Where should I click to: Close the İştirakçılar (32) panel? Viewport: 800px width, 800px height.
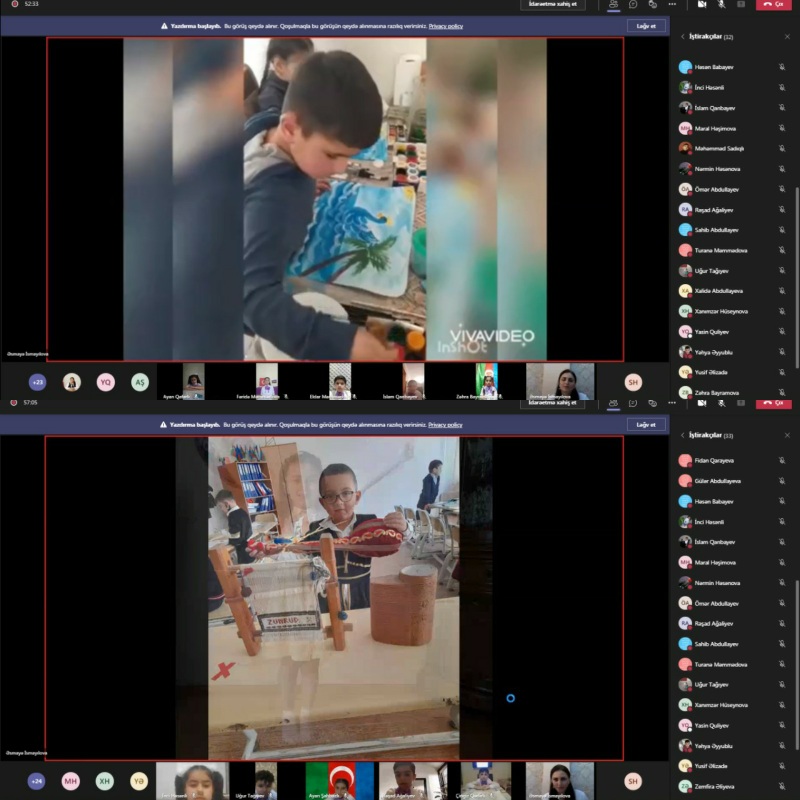(787, 37)
